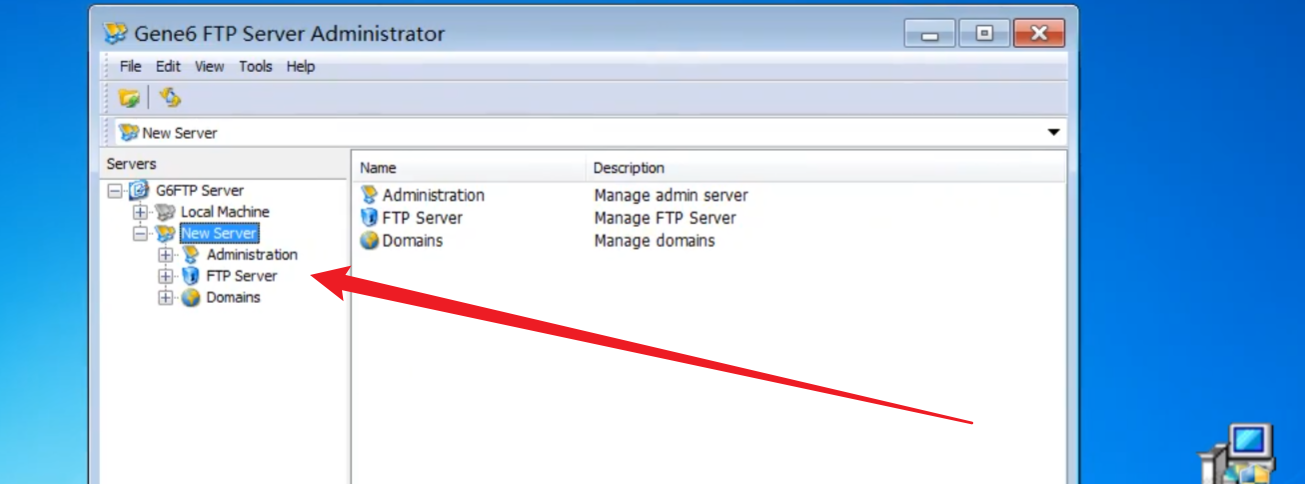Sort list by Description column header
This screenshot has width=1305, height=484.
628,168
